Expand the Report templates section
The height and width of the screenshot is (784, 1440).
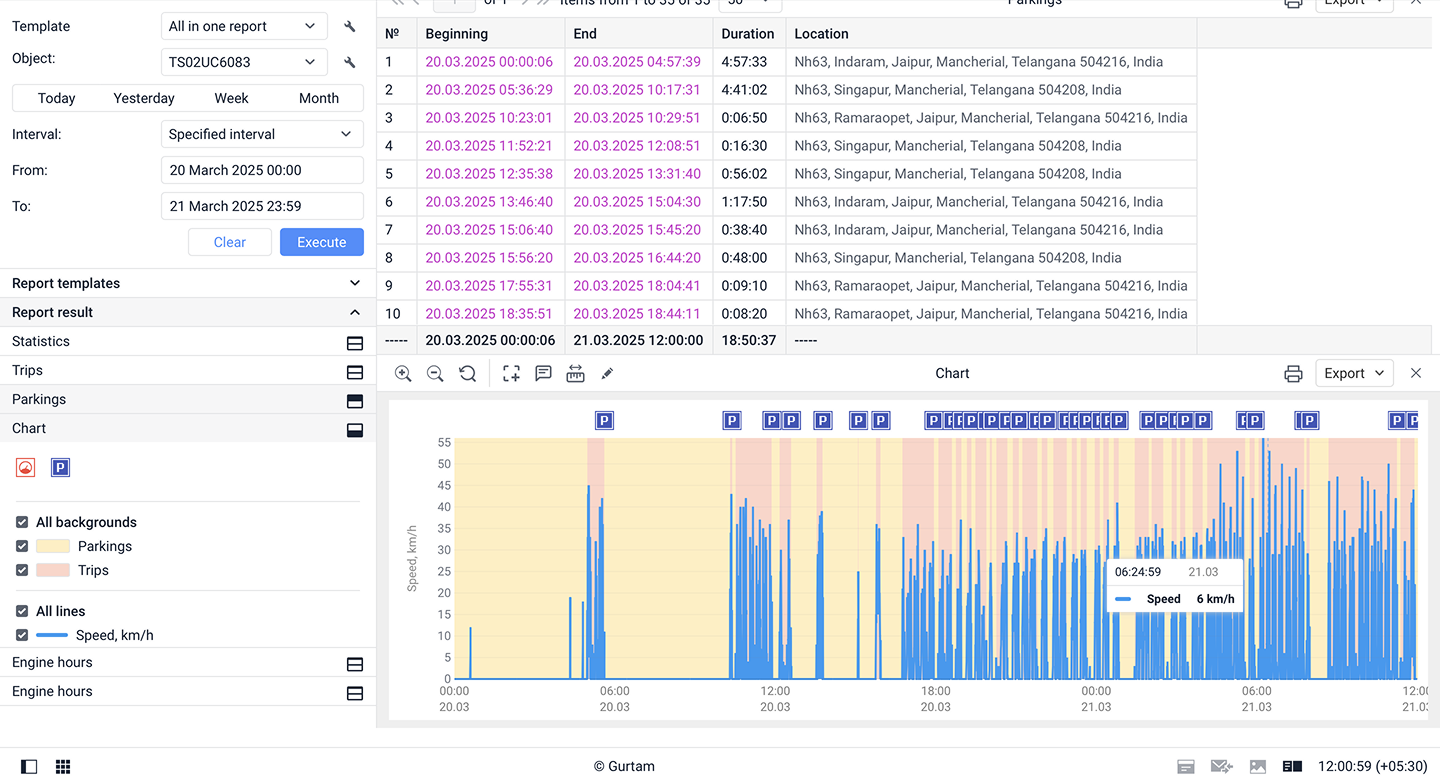188,283
